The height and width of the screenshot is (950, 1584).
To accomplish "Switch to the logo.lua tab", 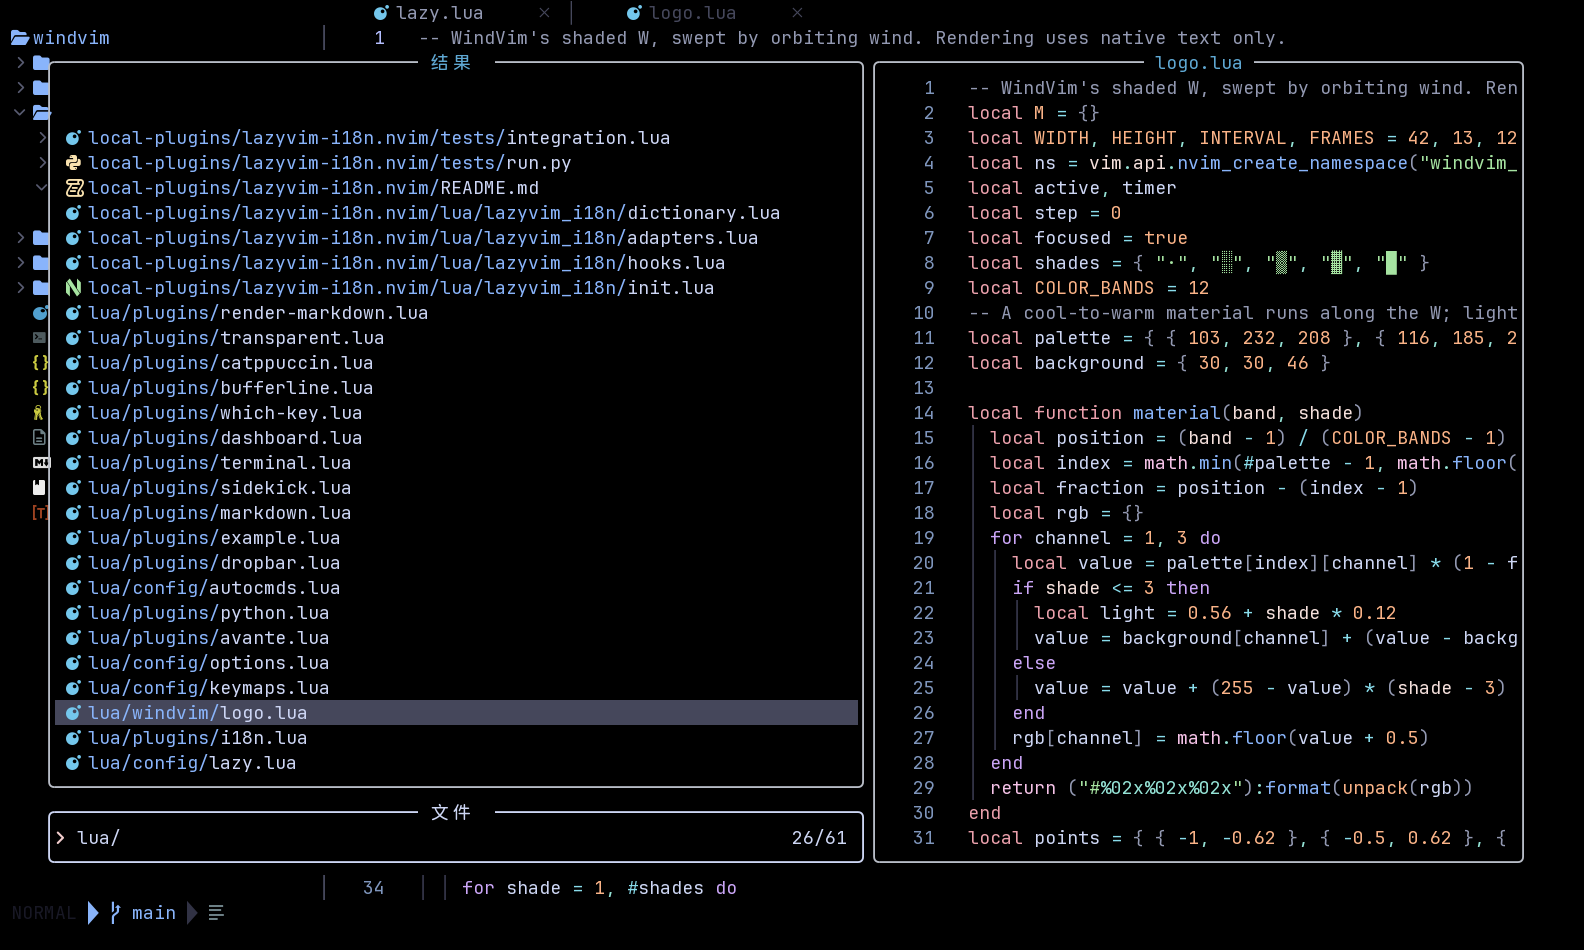I will coord(692,13).
